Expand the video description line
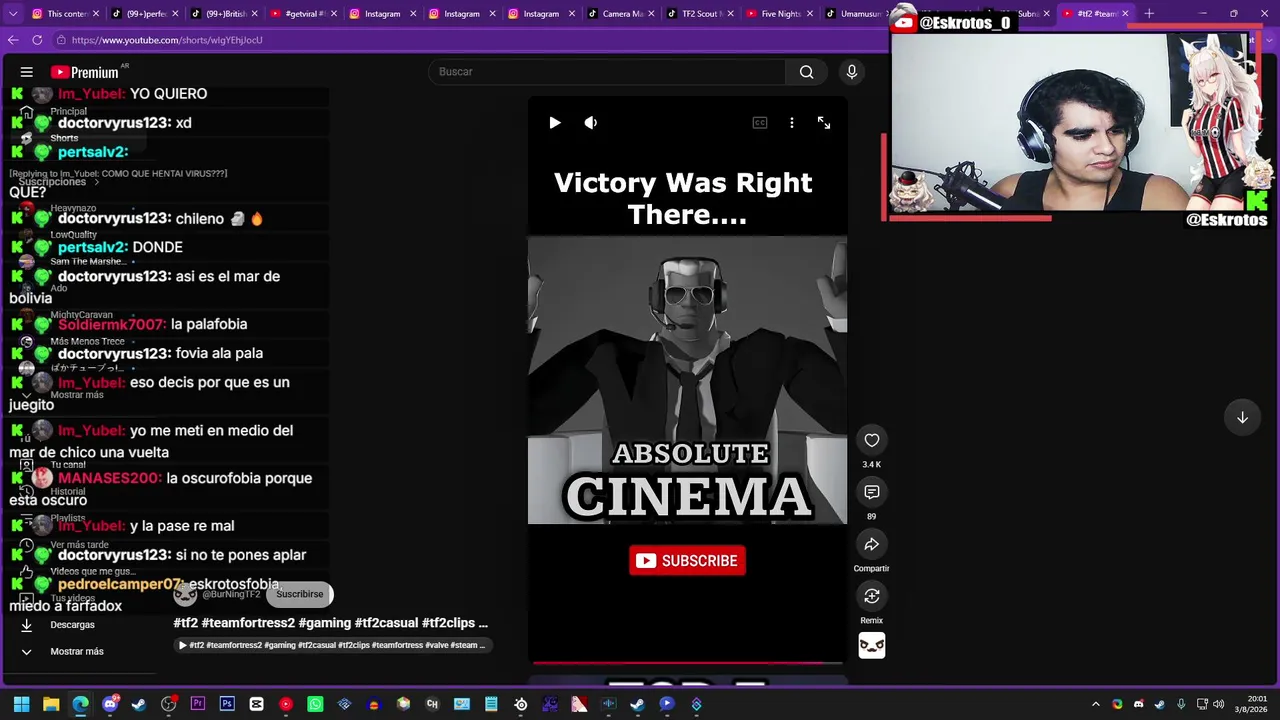The image size is (1280, 720). (333, 645)
